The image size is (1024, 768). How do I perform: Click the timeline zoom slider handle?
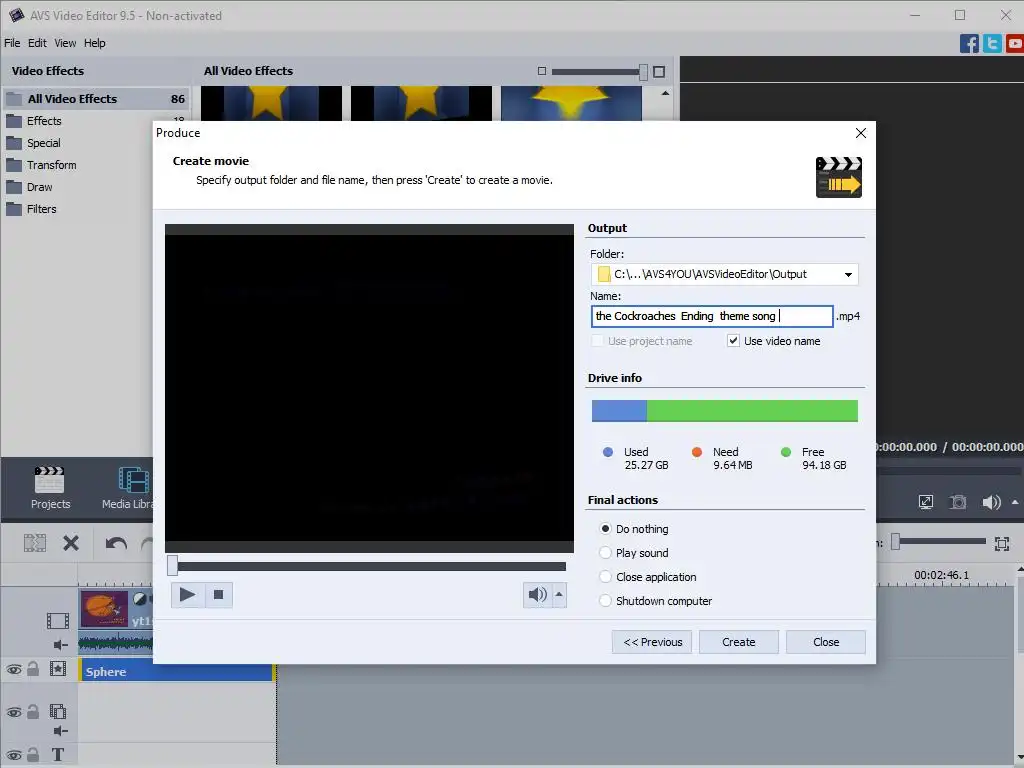click(x=896, y=541)
